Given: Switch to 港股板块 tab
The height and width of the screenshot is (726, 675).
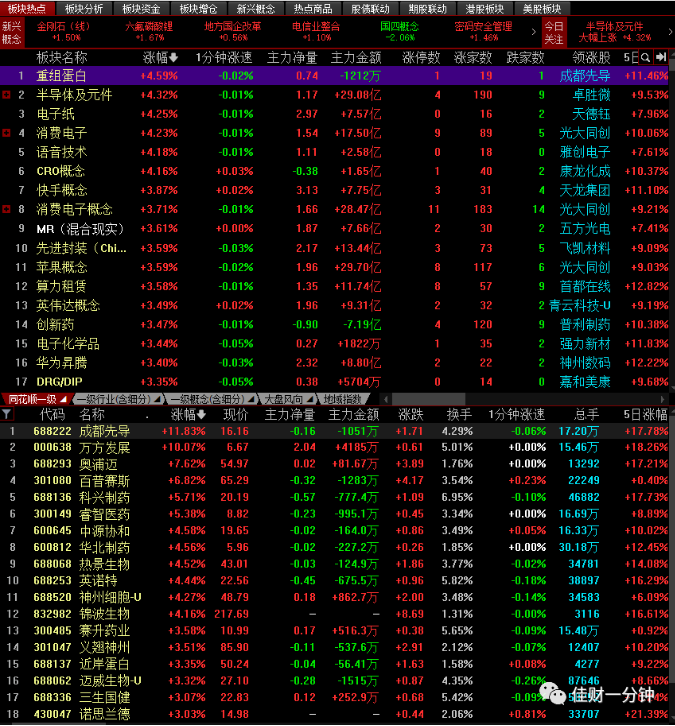Looking at the screenshot, I should pyautogui.click(x=485, y=8).
